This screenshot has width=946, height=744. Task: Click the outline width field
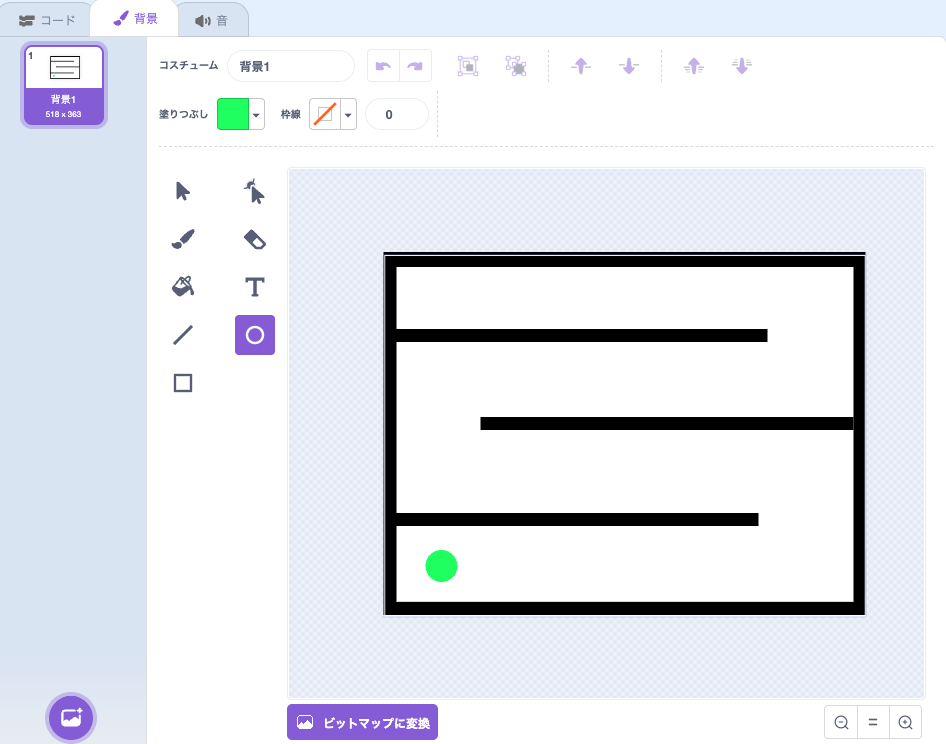tap(397, 114)
